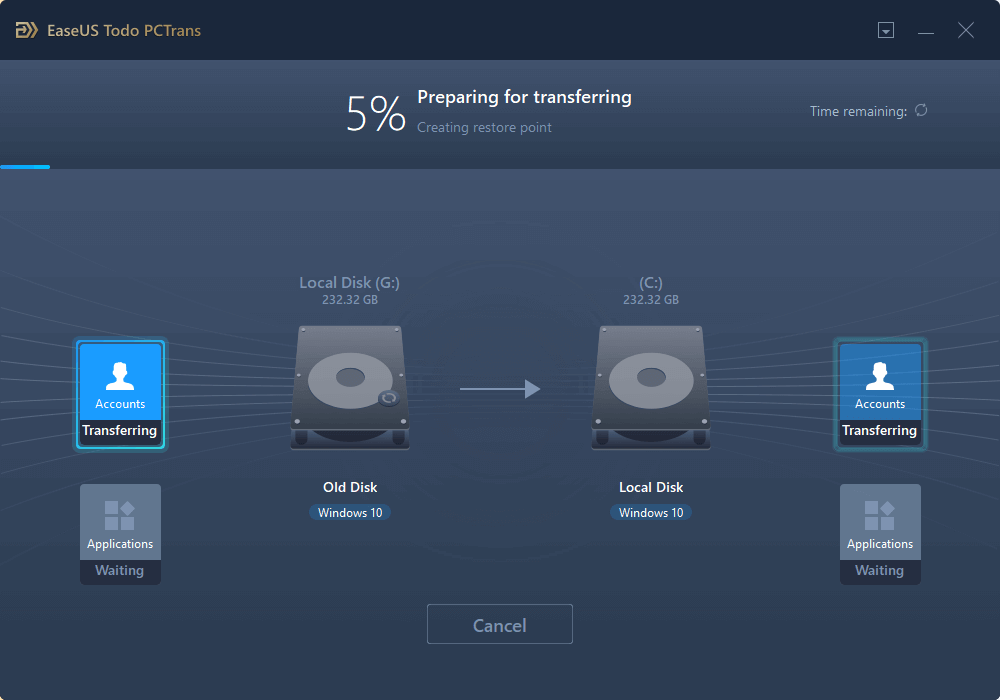Select the right Accounts Transferring tile
The image size is (1000, 700).
point(880,395)
